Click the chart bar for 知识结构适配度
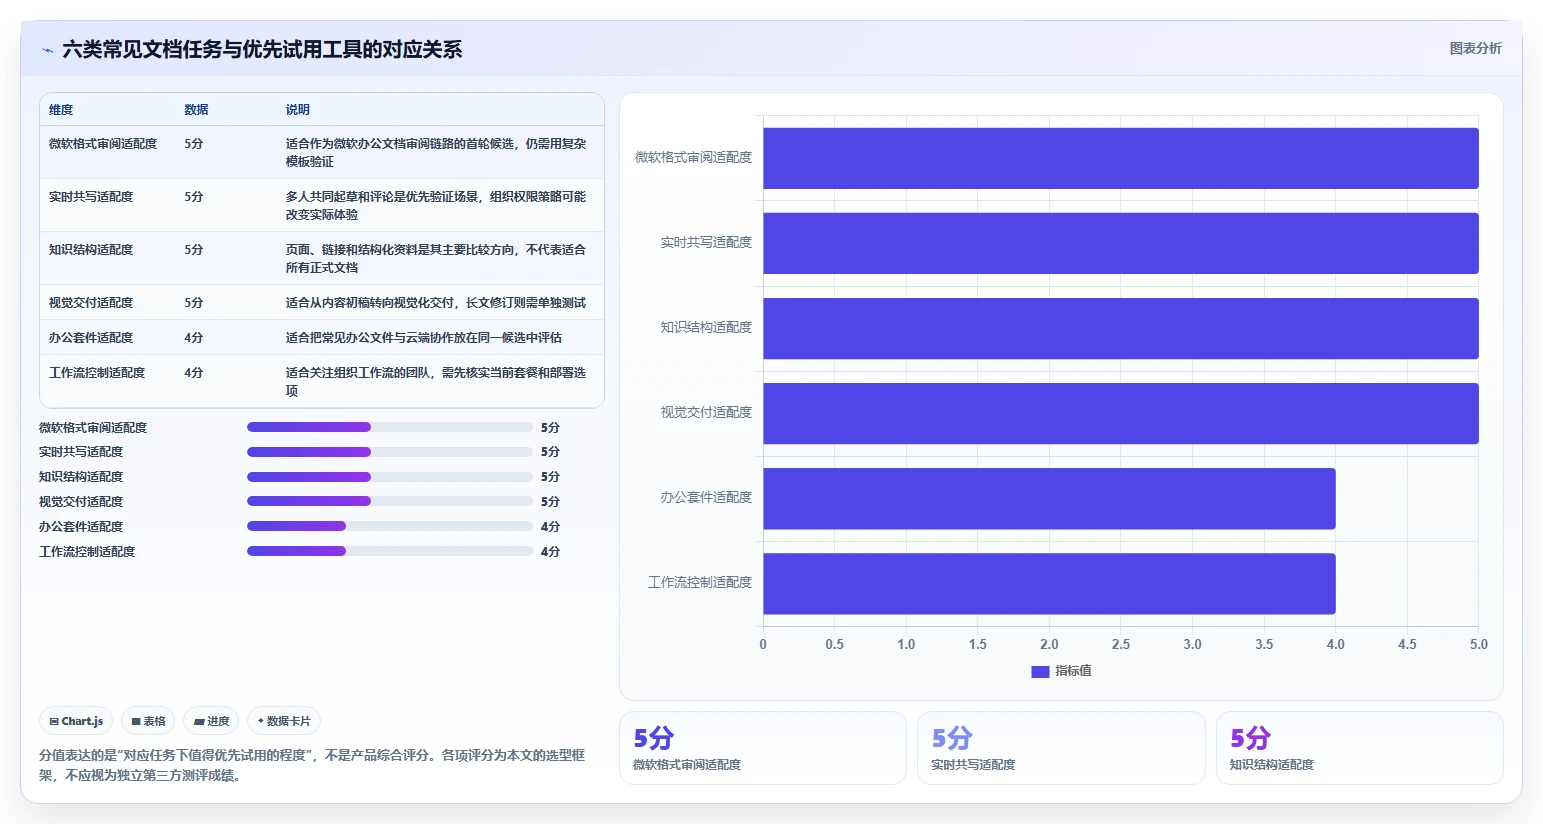The height and width of the screenshot is (824, 1543). (x=1121, y=328)
